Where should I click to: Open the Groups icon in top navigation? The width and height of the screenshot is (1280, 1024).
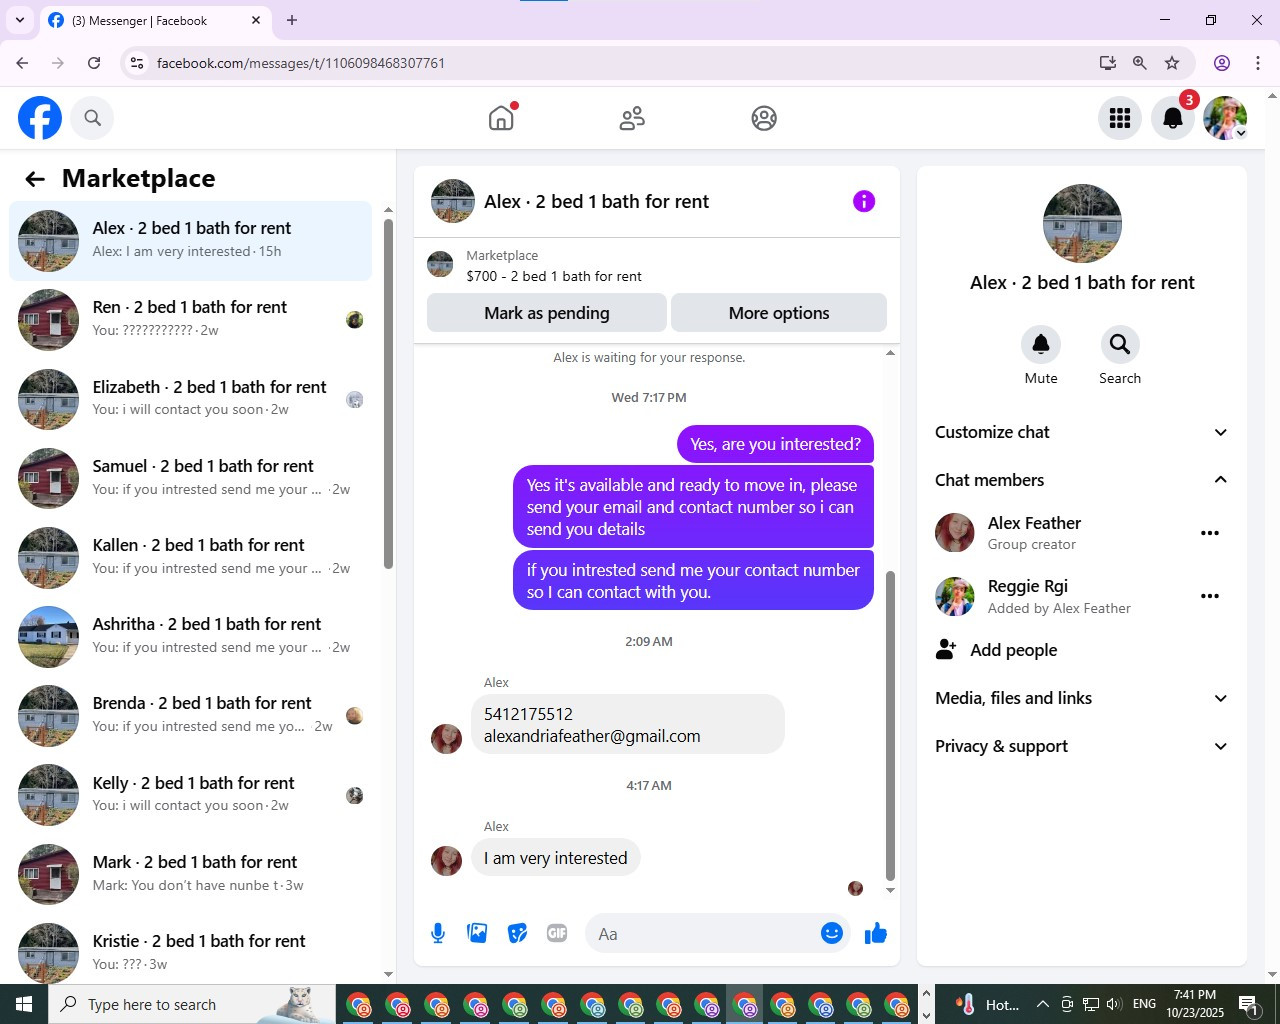[764, 118]
